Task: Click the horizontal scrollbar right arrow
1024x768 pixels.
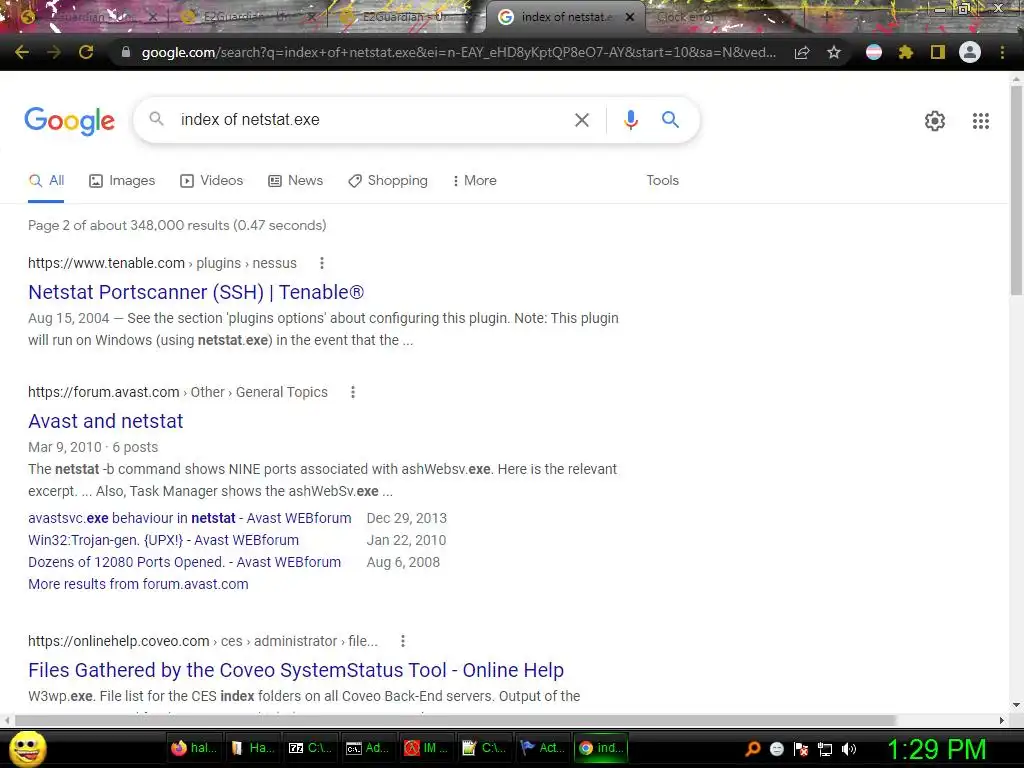Action: click(x=1002, y=720)
